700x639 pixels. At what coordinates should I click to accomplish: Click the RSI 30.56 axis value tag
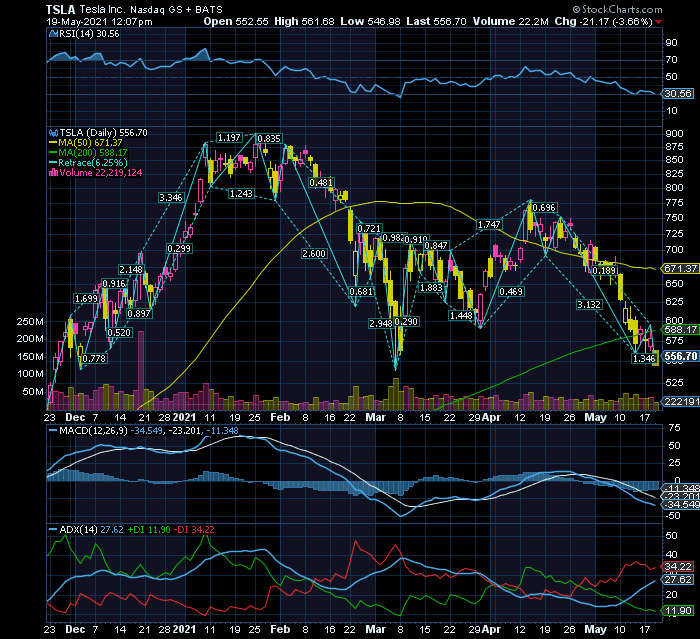(x=678, y=94)
